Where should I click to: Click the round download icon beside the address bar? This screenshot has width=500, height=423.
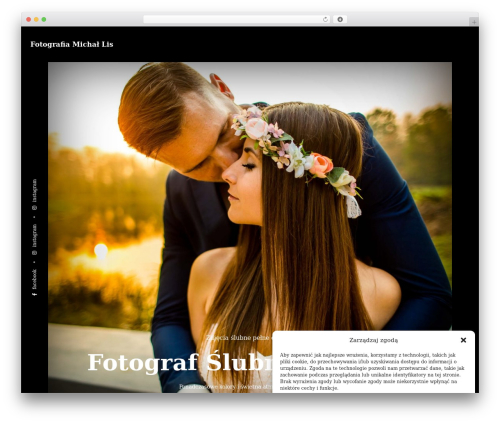click(x=340, y=19)
